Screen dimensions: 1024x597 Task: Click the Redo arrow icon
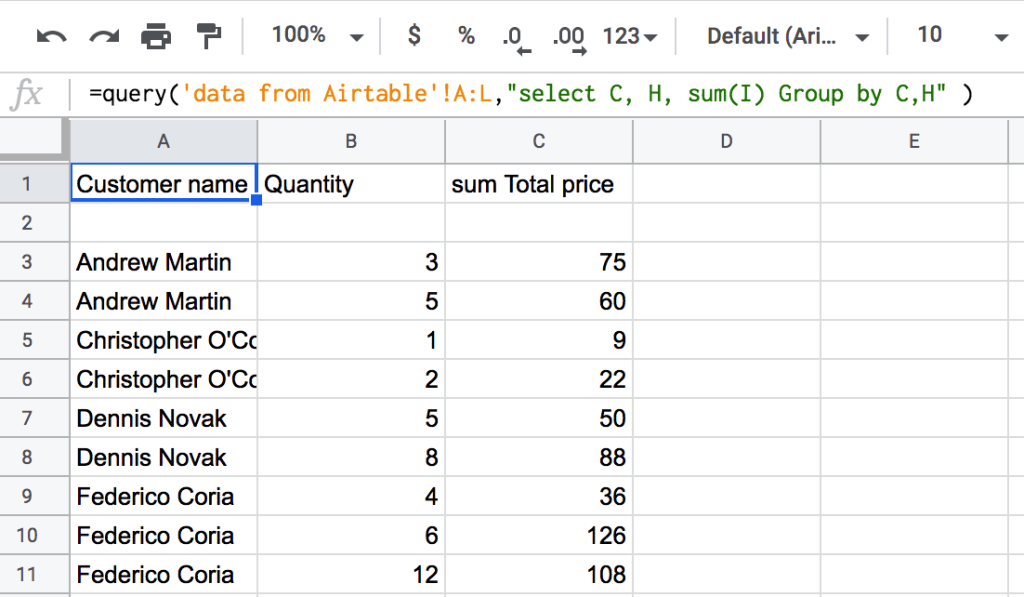104,37
